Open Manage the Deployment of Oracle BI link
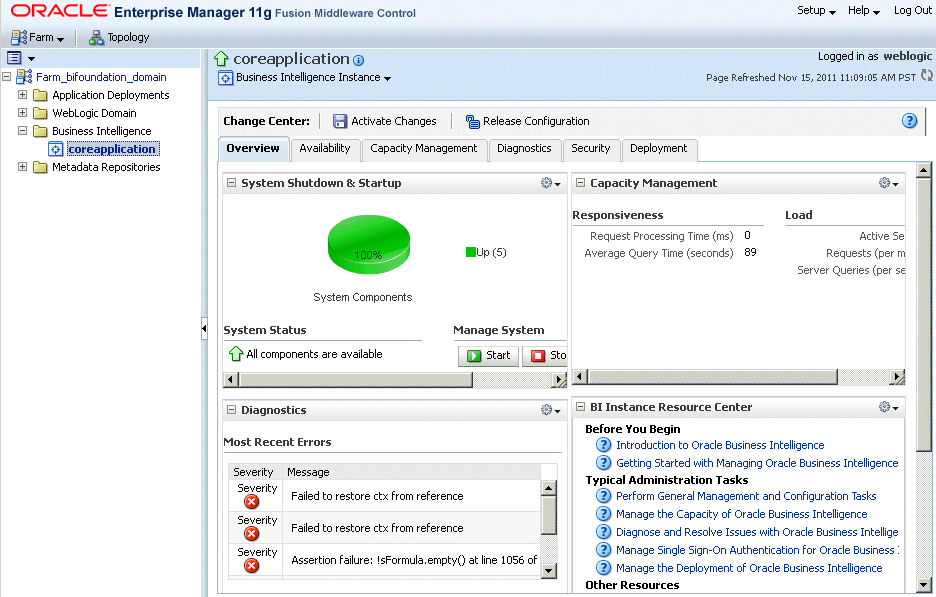Image resolution: width=936 pixels, height=597 pixels. [749, 568]
